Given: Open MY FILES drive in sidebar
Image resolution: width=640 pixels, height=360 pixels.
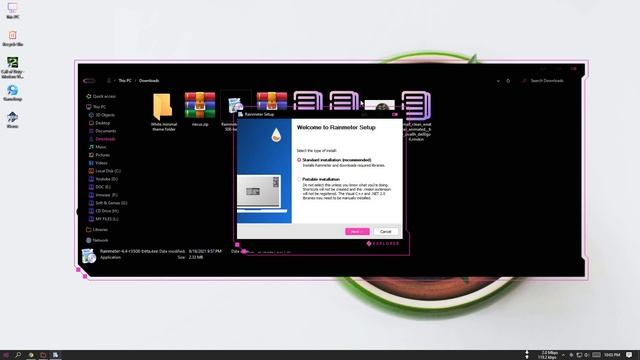Looking at the screenshot, I should [x=104, y=219].
